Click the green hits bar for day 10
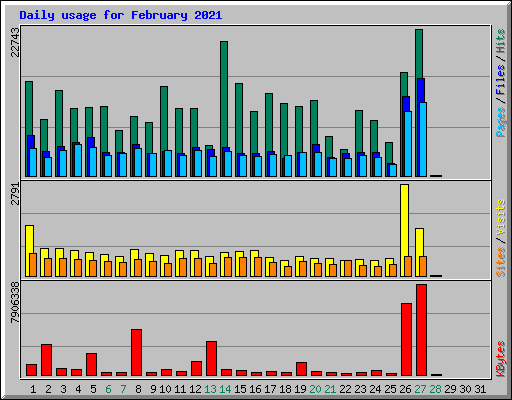This screenshot has width=512, height=400. [x=164, y=118]
